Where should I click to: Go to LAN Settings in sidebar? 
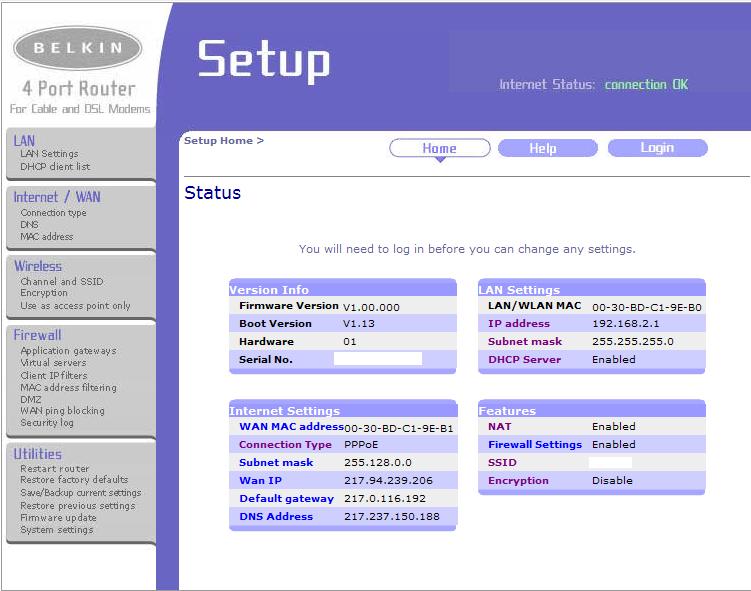tap(49, 154)
